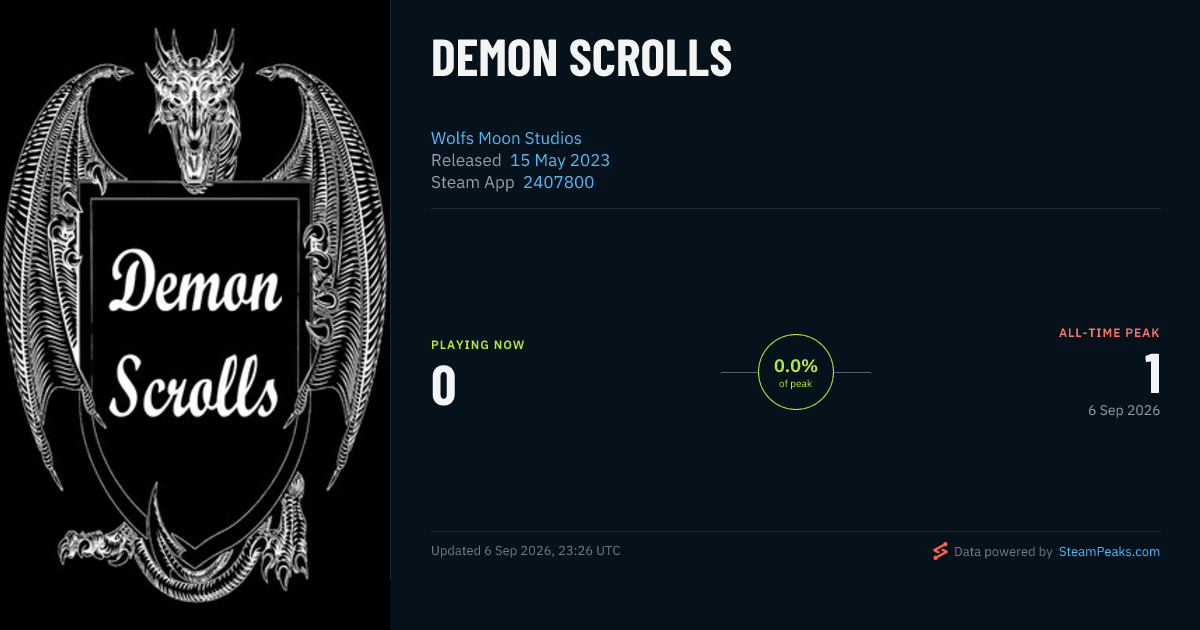Click the Data powered by text
1200x630 pixels.
[x=1003, y=551]
